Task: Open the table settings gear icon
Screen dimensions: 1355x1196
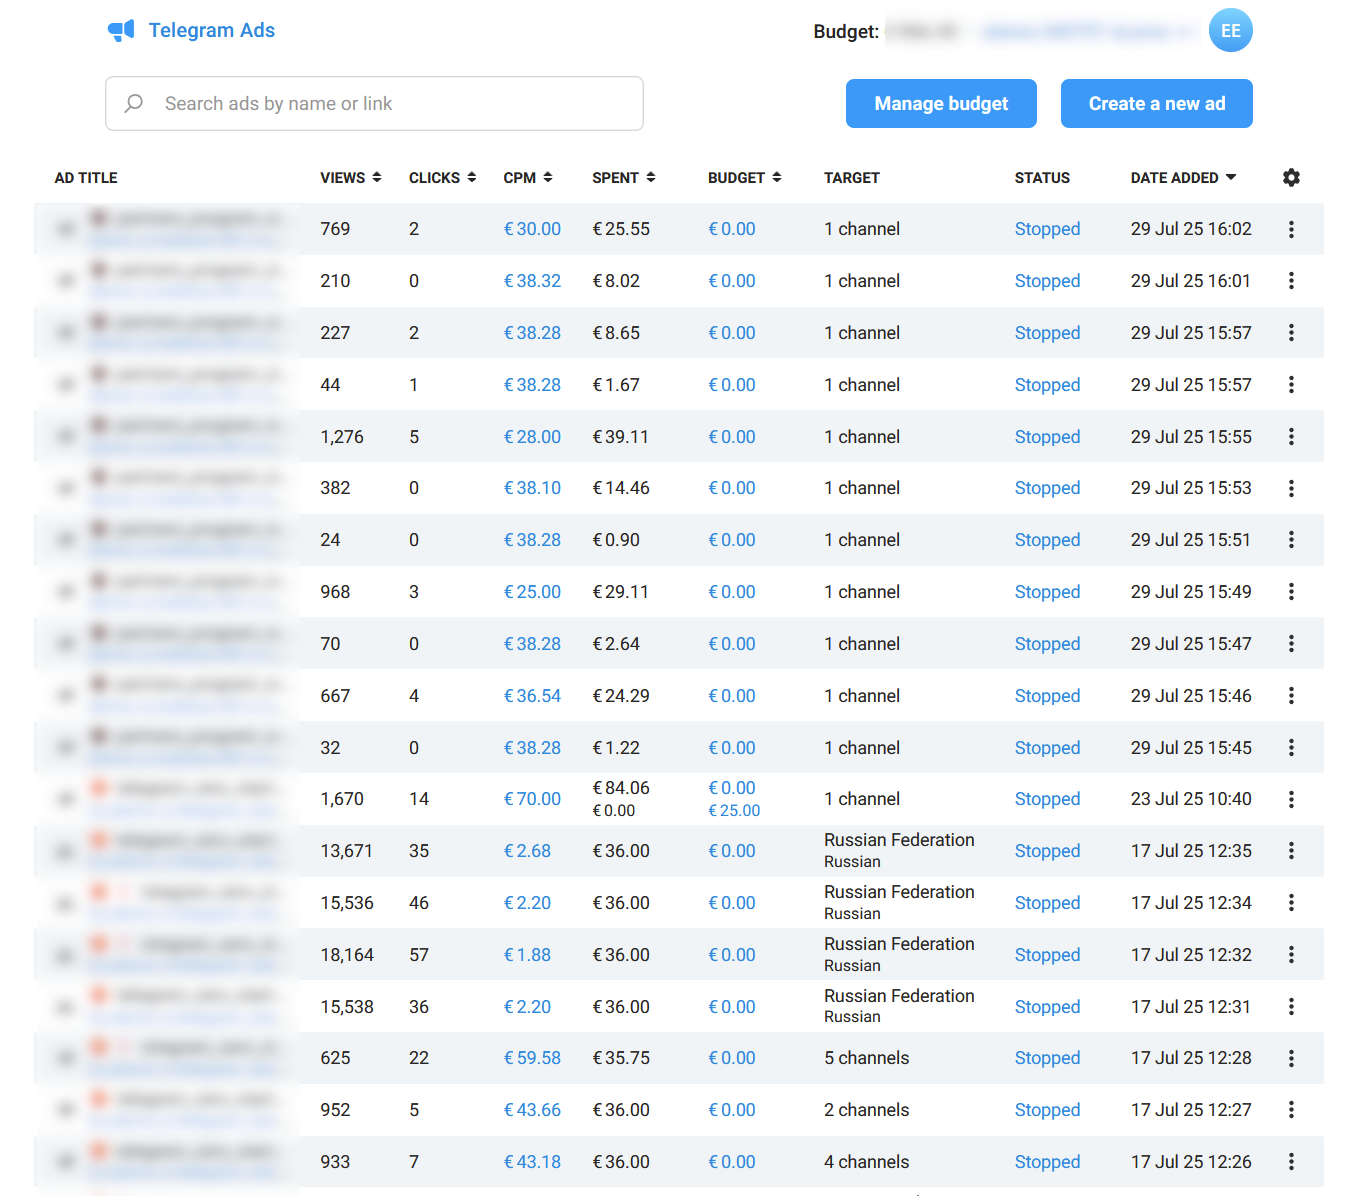Action: coord(1291,177)
